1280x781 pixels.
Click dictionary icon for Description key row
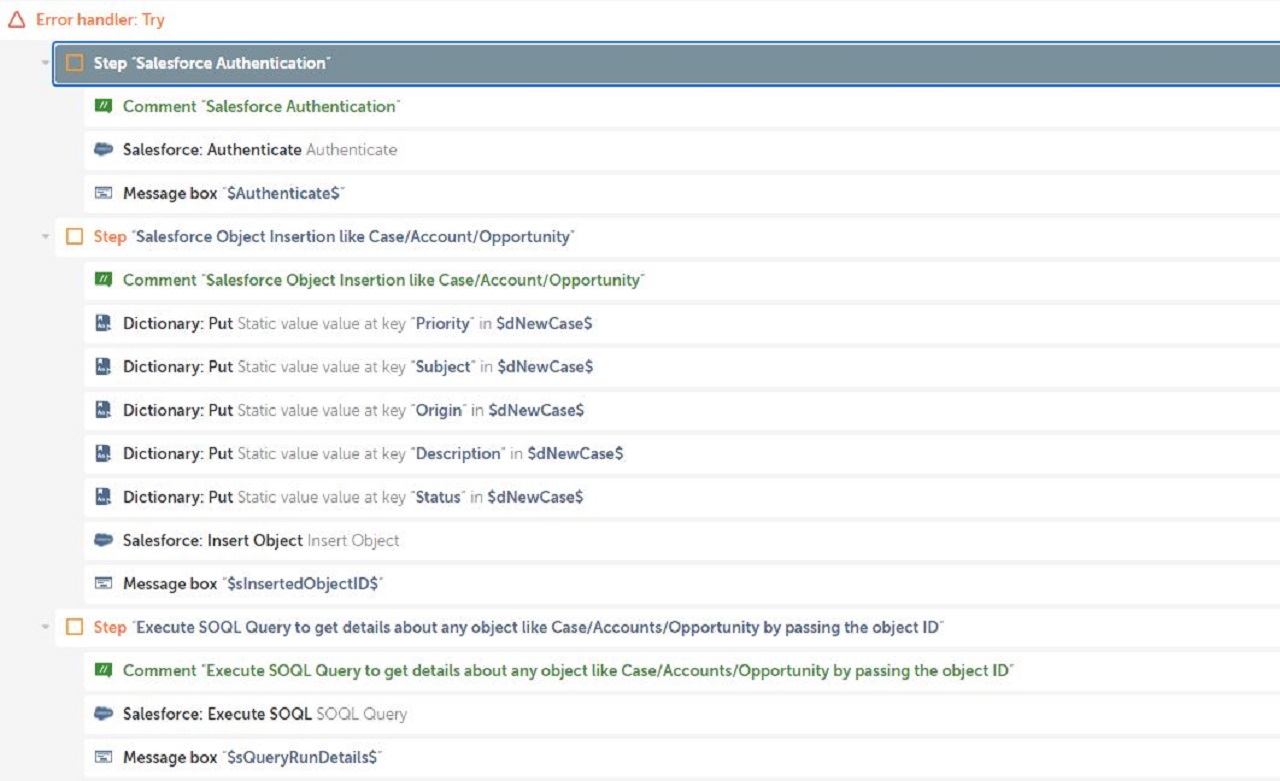(103, 454)
